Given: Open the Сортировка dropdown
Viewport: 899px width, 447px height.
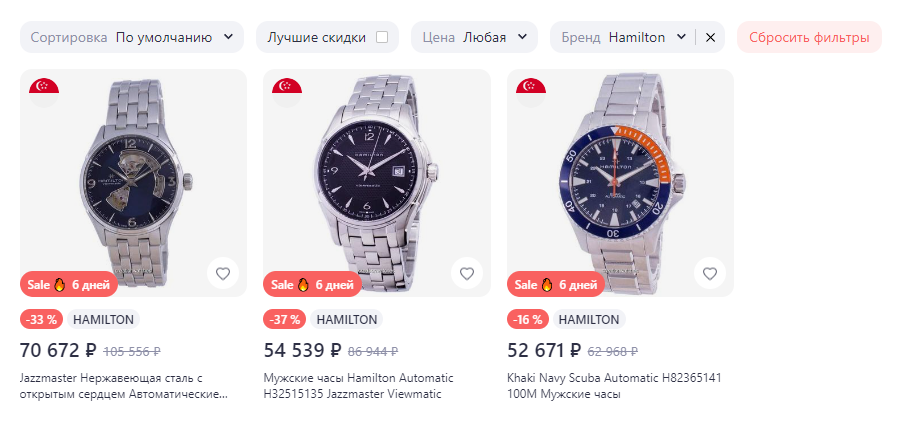Looking at the screenshot, I should click(x=135, y=37).
